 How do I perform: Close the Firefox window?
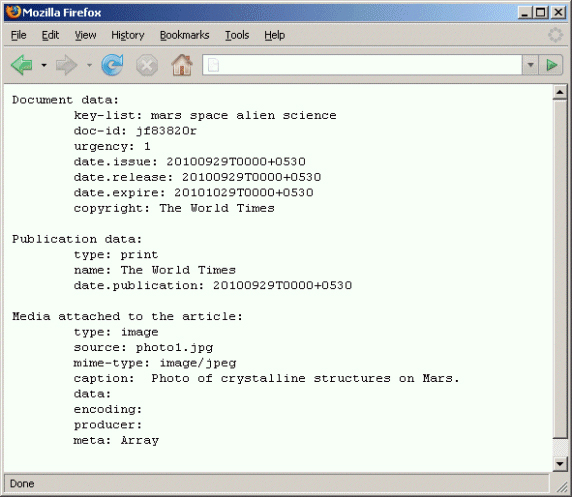click(x=558, y=13)
